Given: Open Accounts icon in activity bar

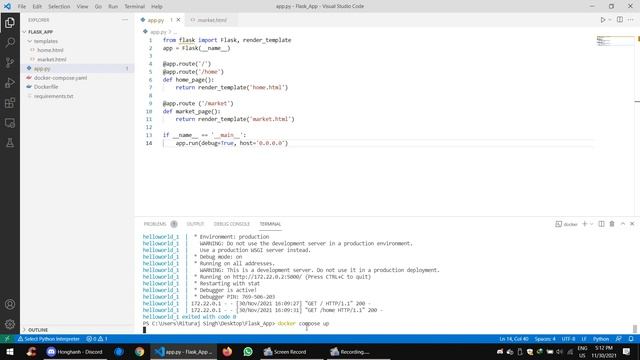Looking at the screenshot, I should click(x=10, y=304).
